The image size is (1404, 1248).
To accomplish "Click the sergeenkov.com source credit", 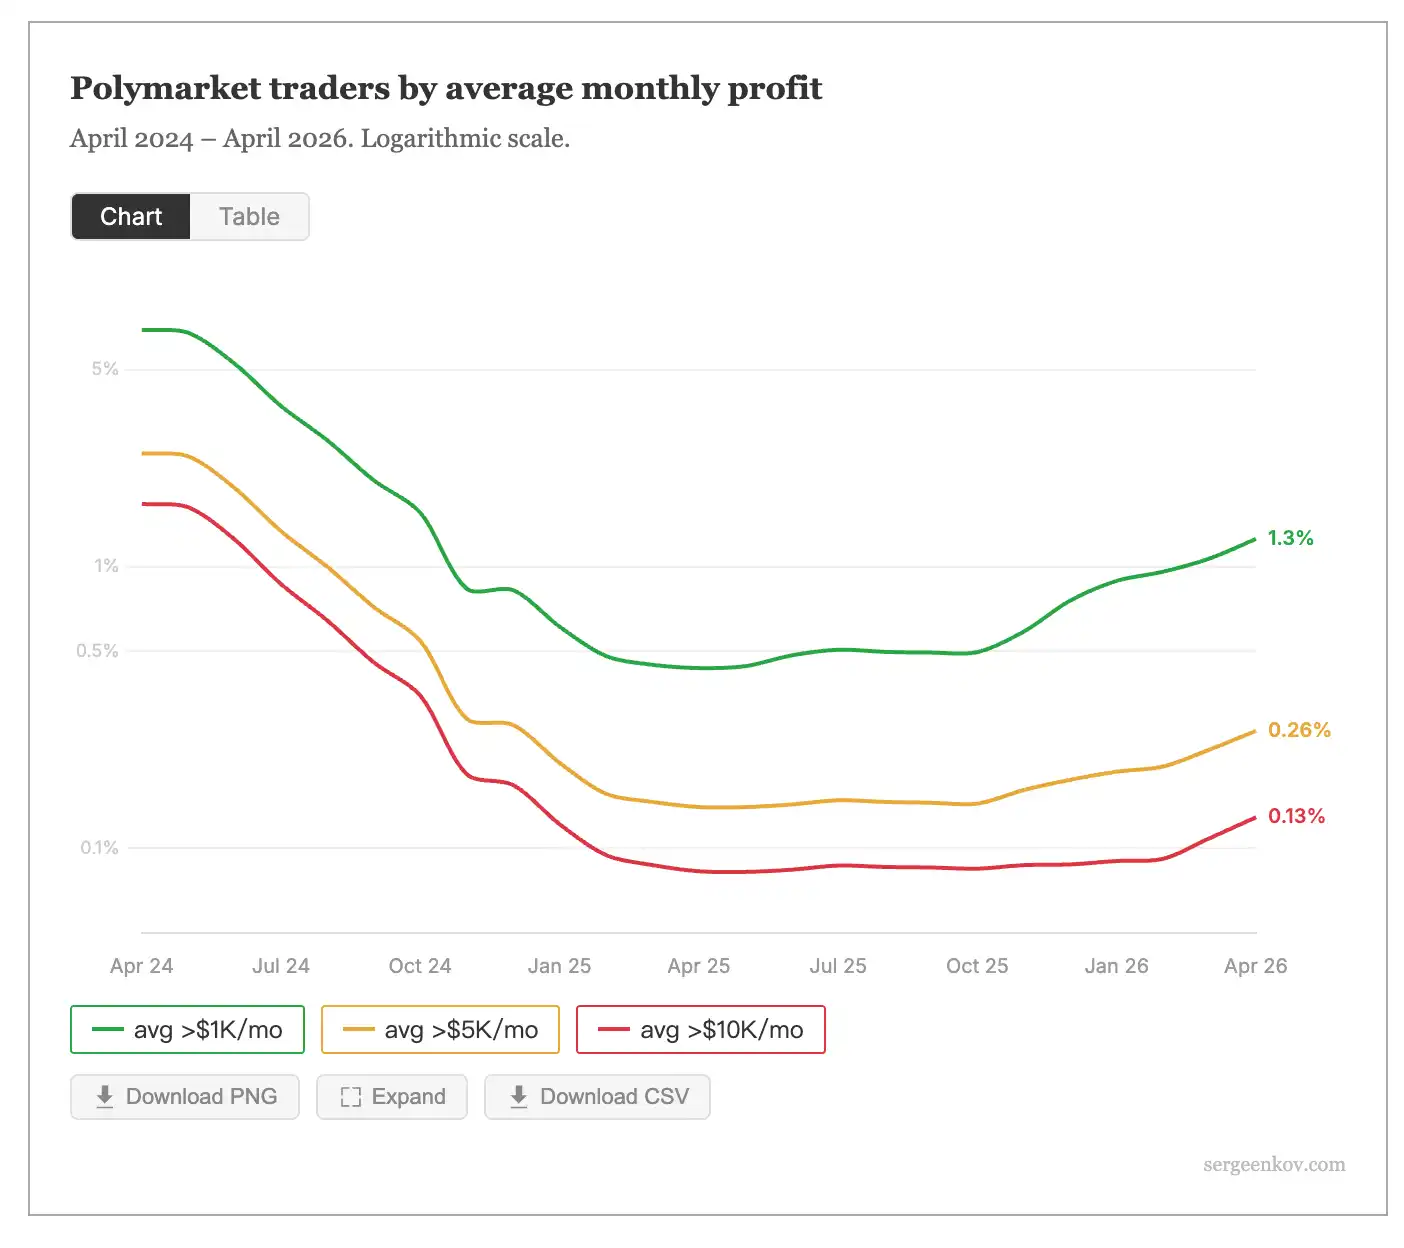I will [1274, 1165].
